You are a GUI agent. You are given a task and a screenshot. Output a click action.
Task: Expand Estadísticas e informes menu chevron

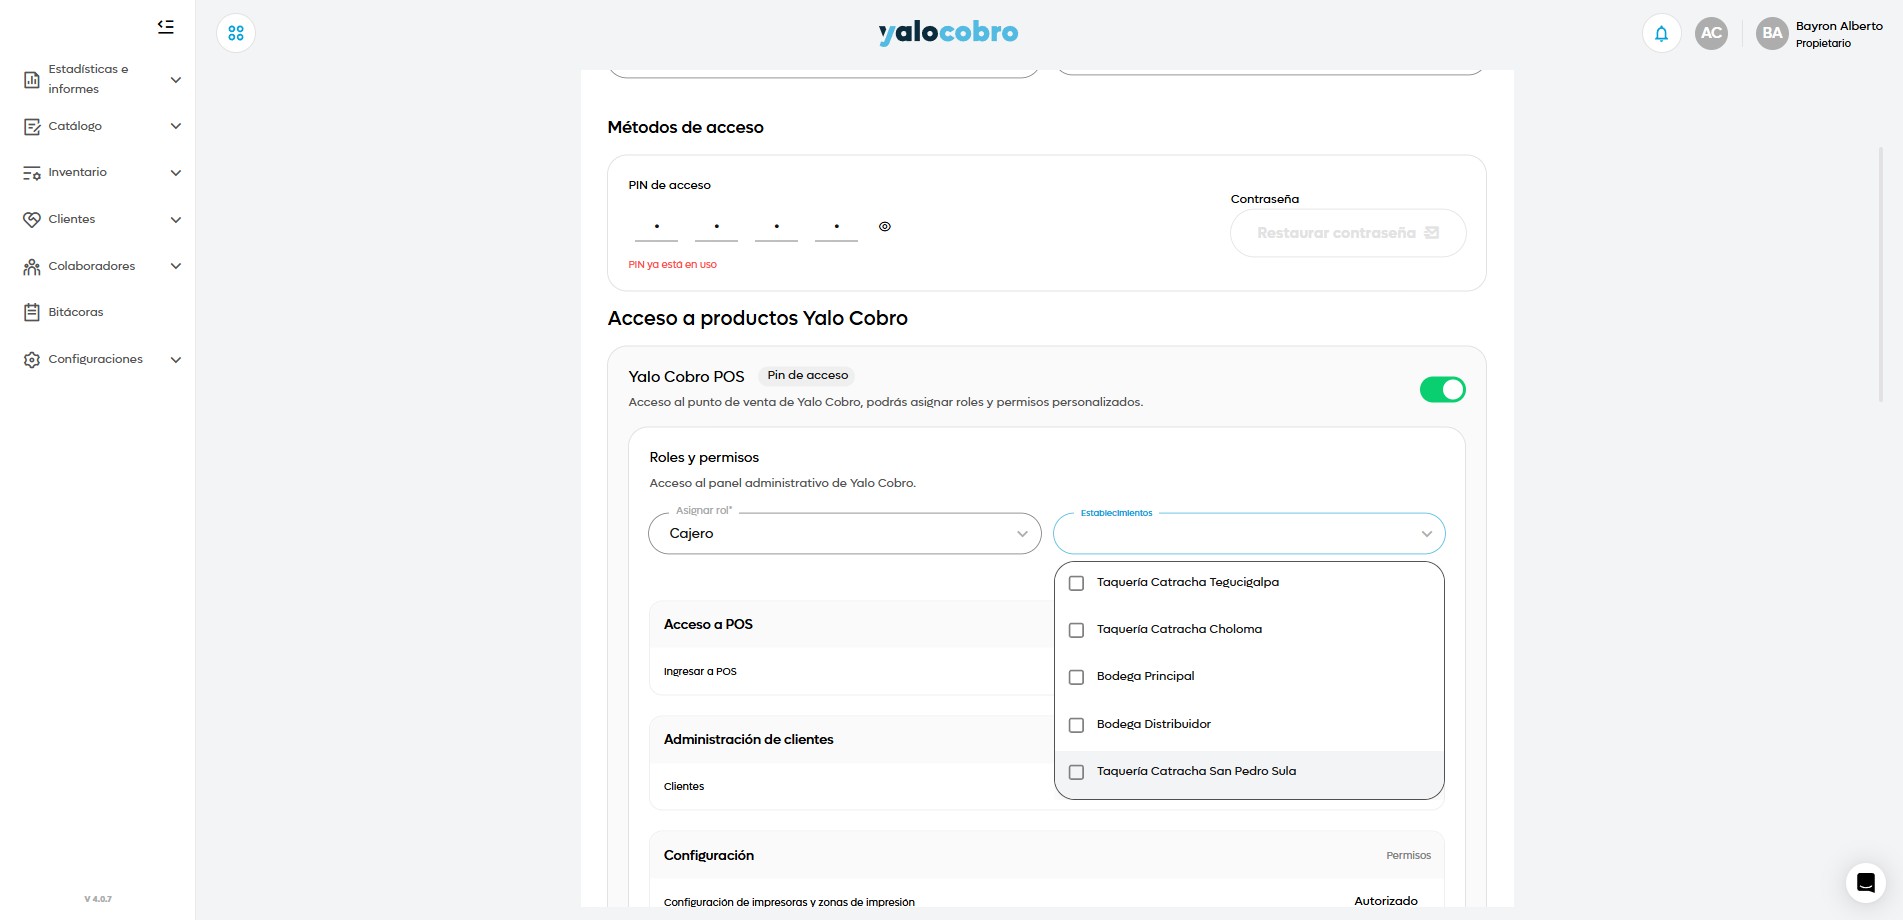(176, 80)
